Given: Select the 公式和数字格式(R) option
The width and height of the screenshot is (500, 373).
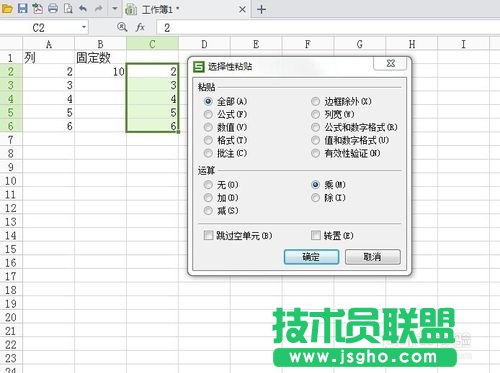Looking at the screenshot, I should click(354, 127).
